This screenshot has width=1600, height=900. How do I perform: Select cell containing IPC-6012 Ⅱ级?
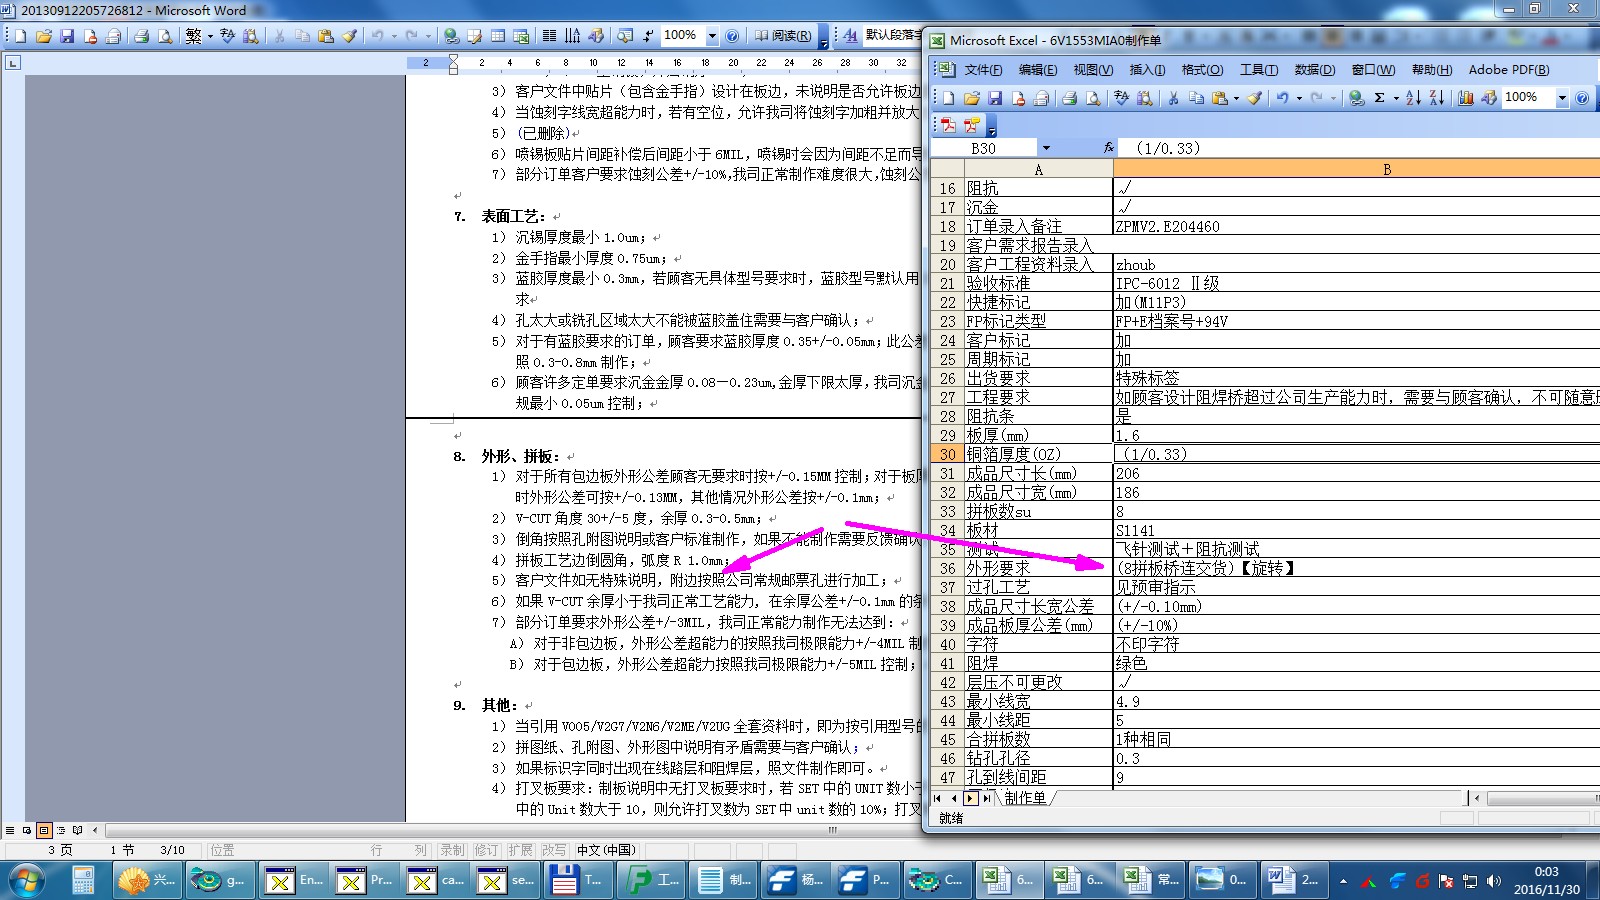(x=1356, y=283)
